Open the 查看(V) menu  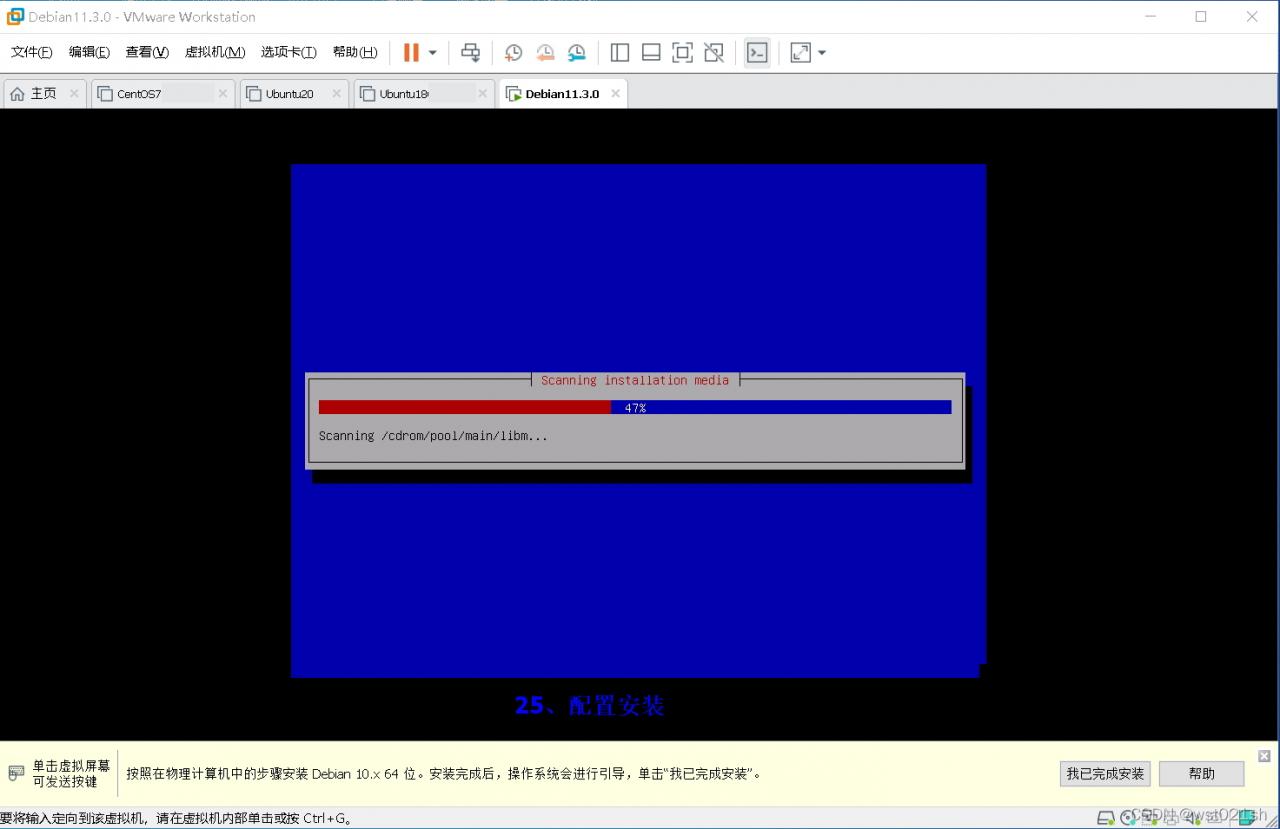click(x=147, y=52)
